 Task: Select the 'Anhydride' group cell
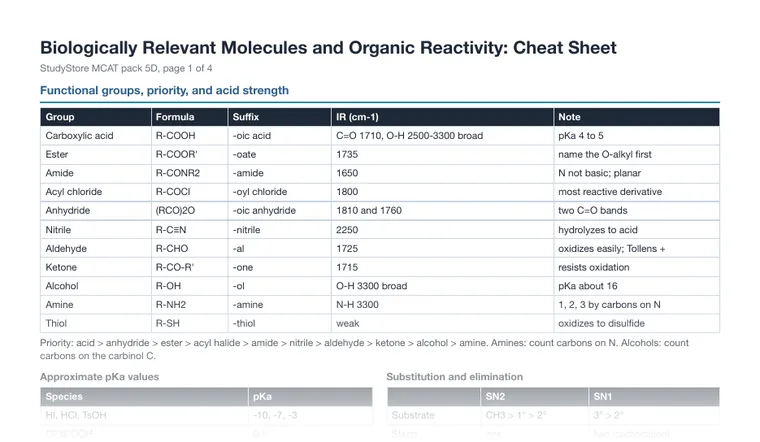(95, 211)
